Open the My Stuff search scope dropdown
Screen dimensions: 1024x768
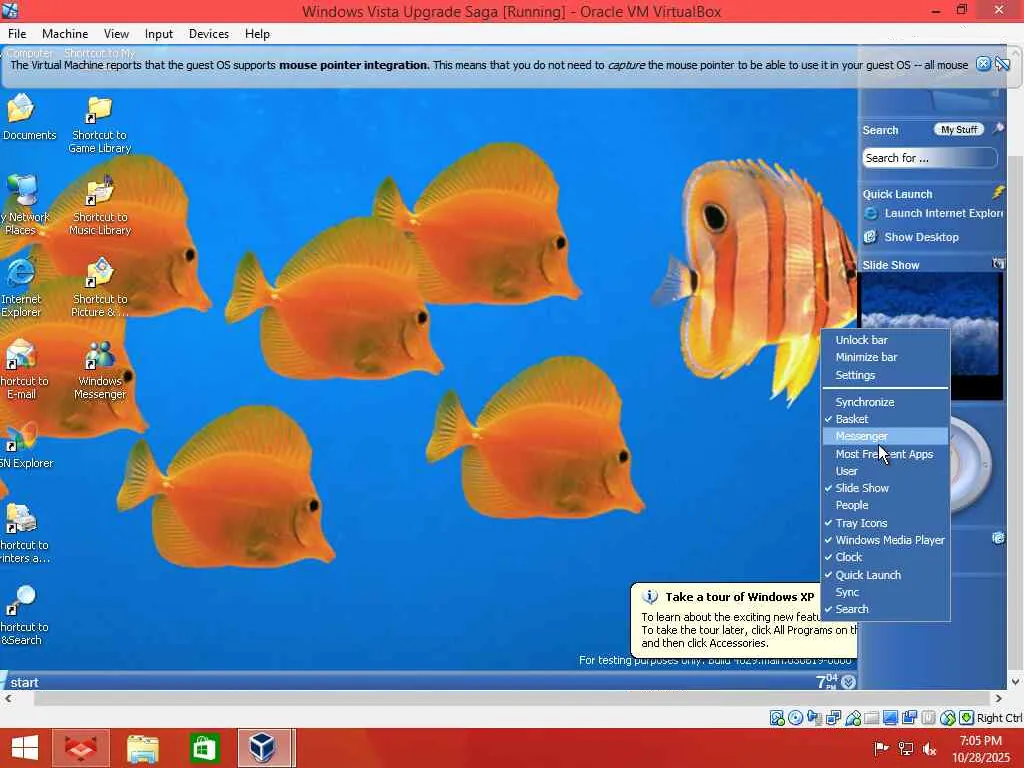click(x=958, y=129)
